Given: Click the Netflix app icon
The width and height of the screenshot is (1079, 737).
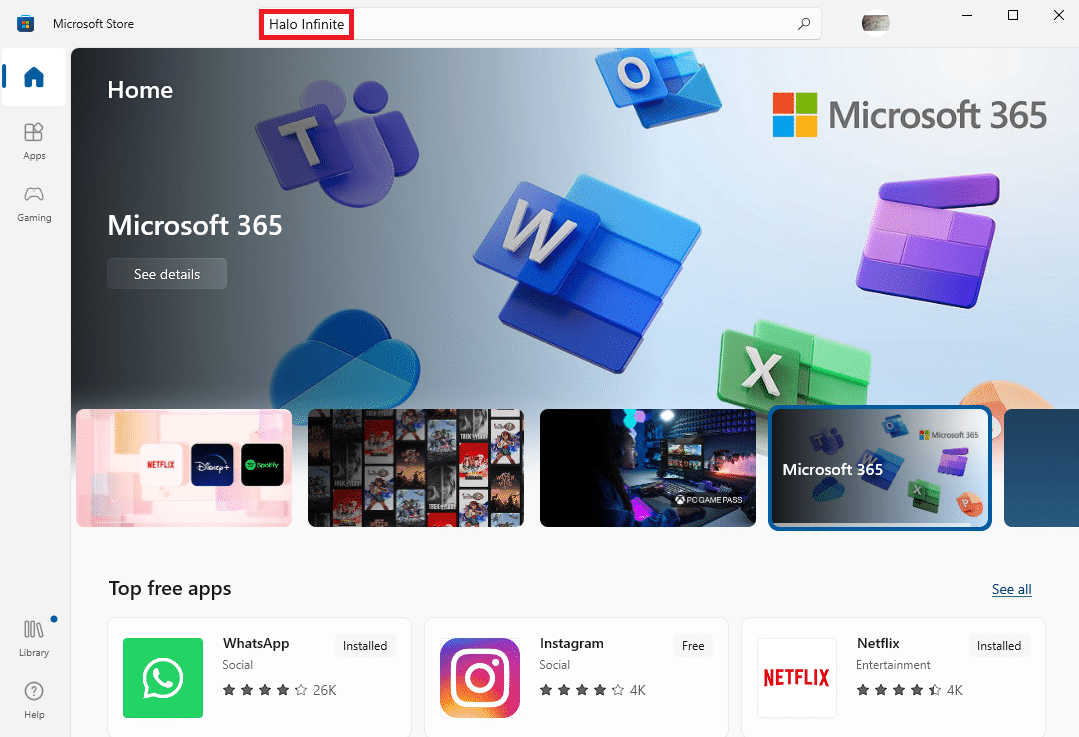Looking at the screenshot, I should point(797,677).
